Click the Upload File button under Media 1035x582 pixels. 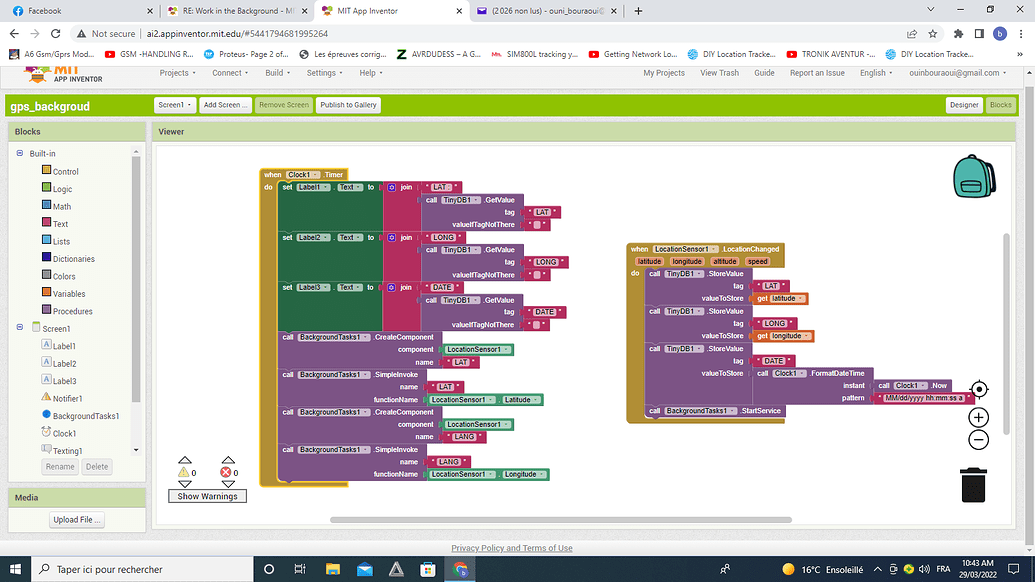pos(77,519)
